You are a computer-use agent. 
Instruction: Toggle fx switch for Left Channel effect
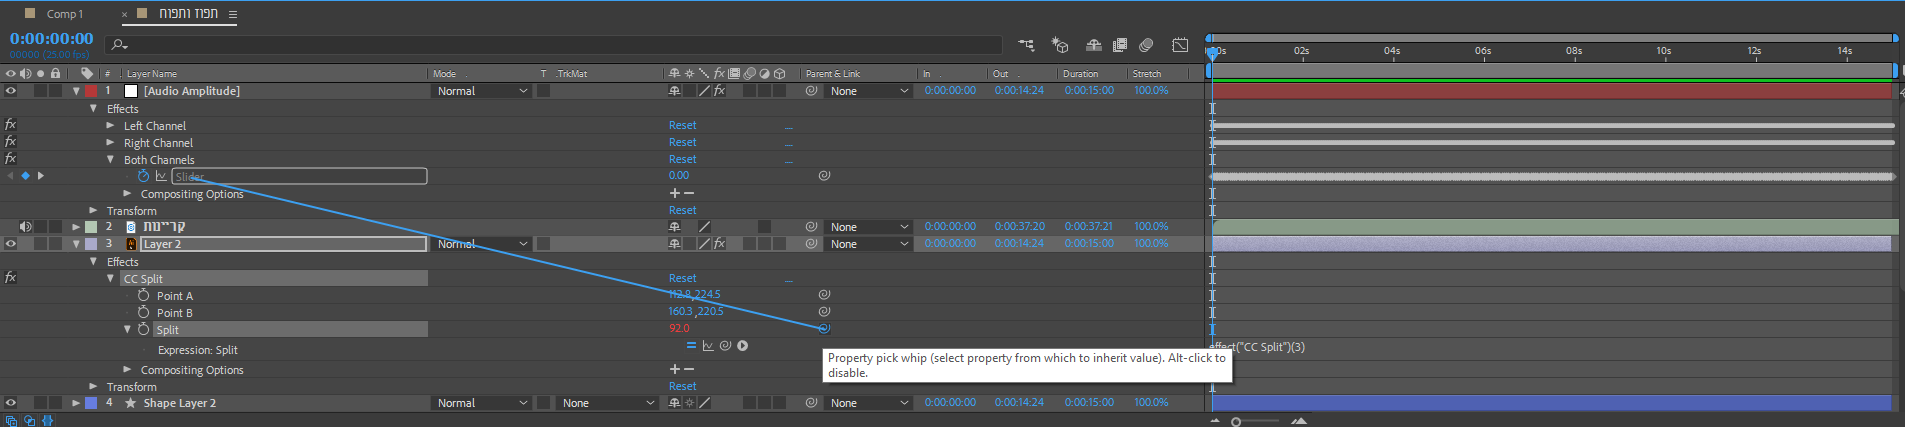pos(11,125)
